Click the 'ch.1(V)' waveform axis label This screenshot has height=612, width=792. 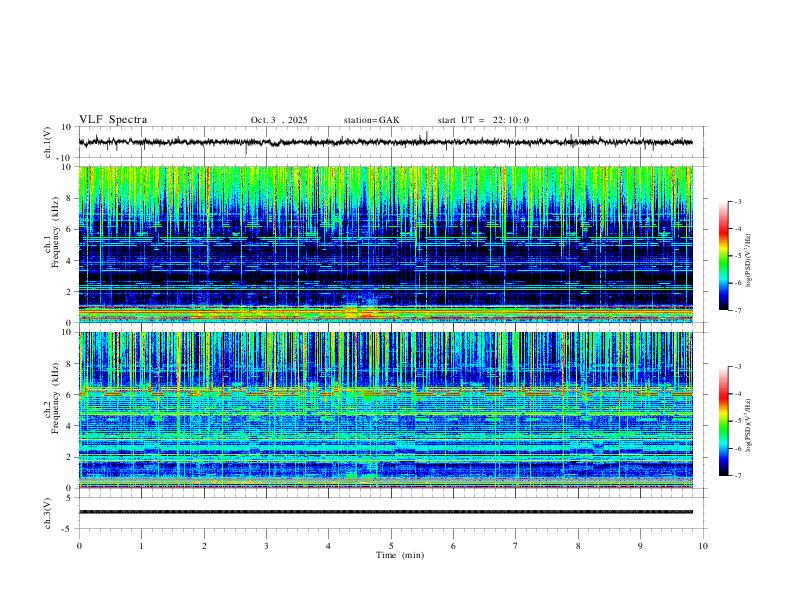48,142
